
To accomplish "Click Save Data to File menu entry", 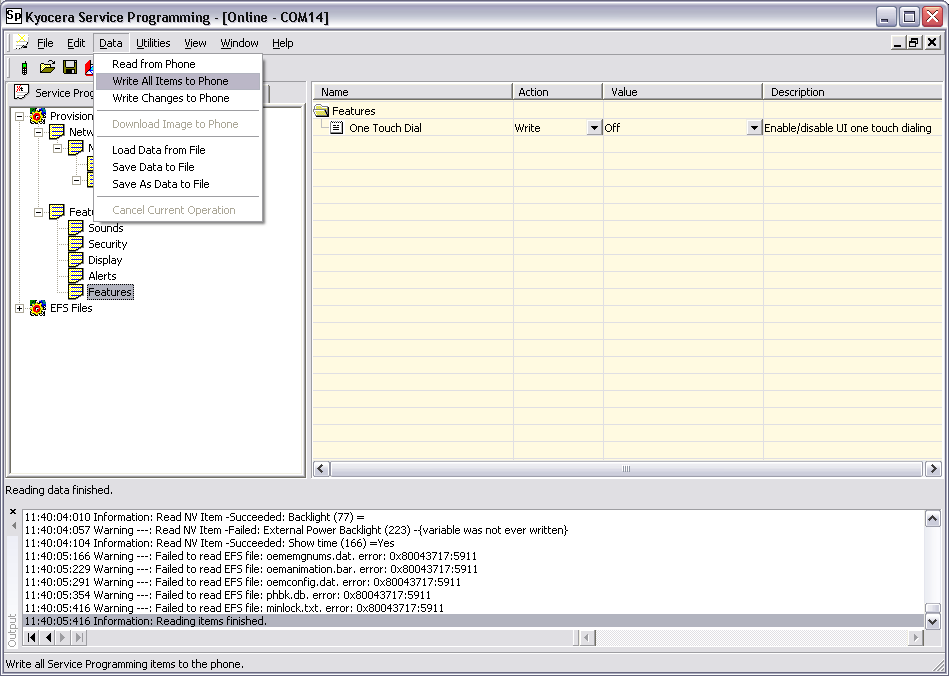I will coord(153,167).
